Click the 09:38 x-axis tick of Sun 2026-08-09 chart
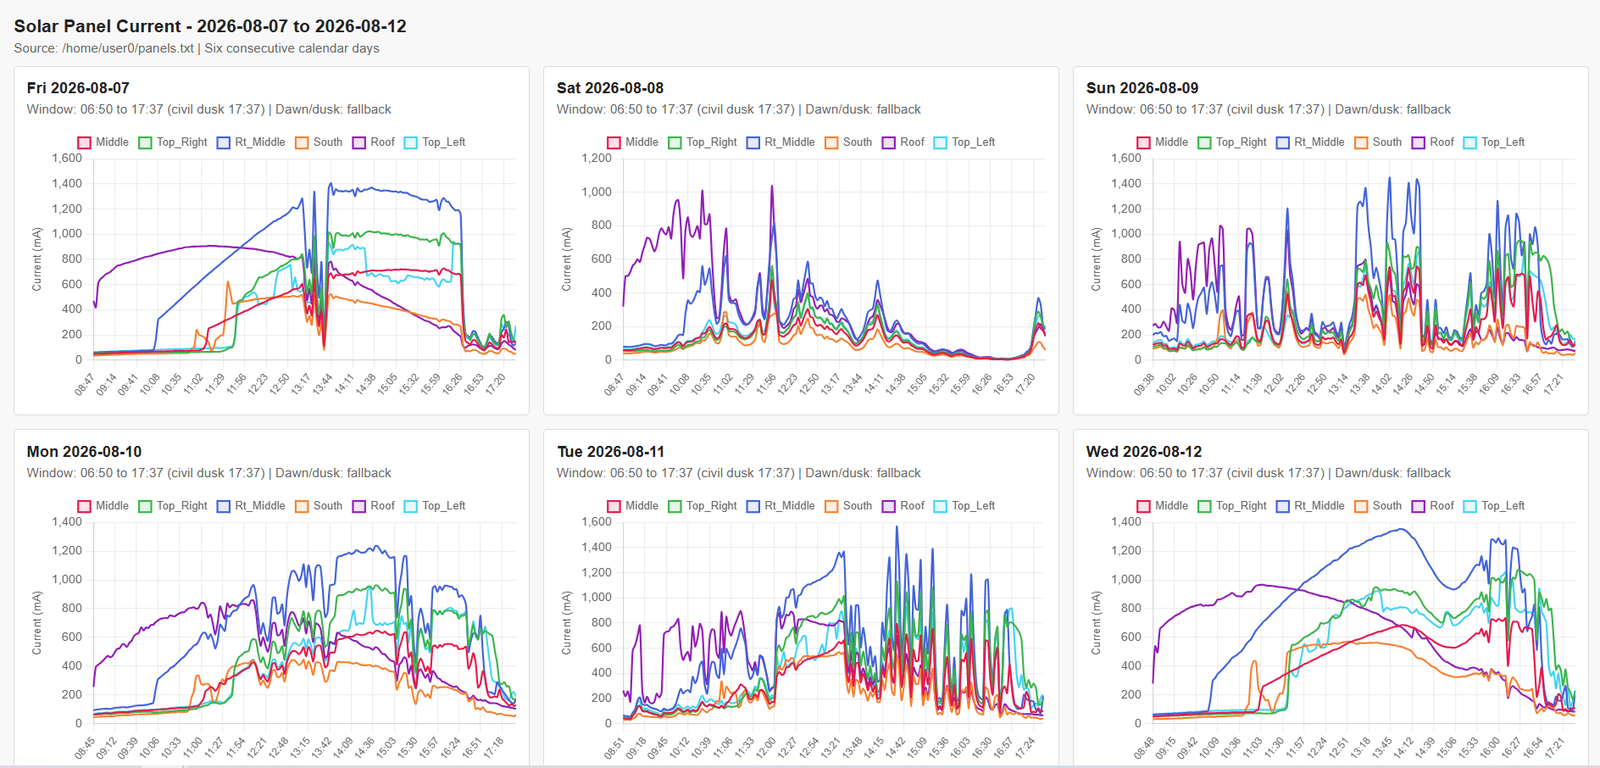 click(1144, 385)
